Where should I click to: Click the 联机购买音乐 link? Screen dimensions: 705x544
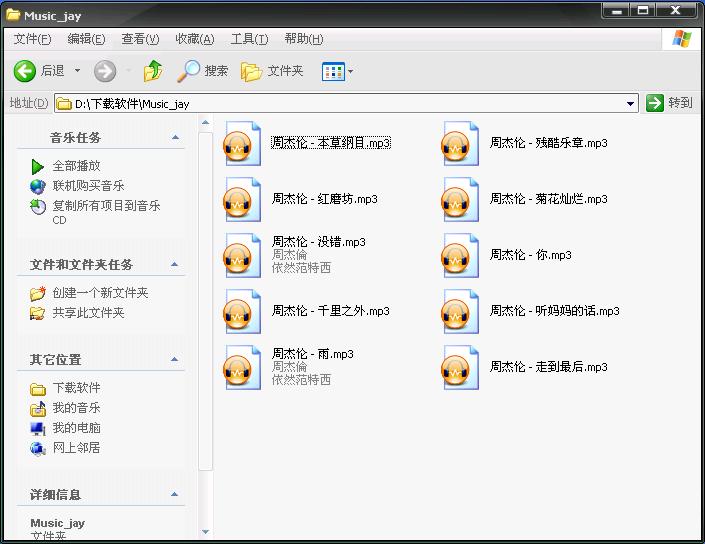[x=88, y=186]
